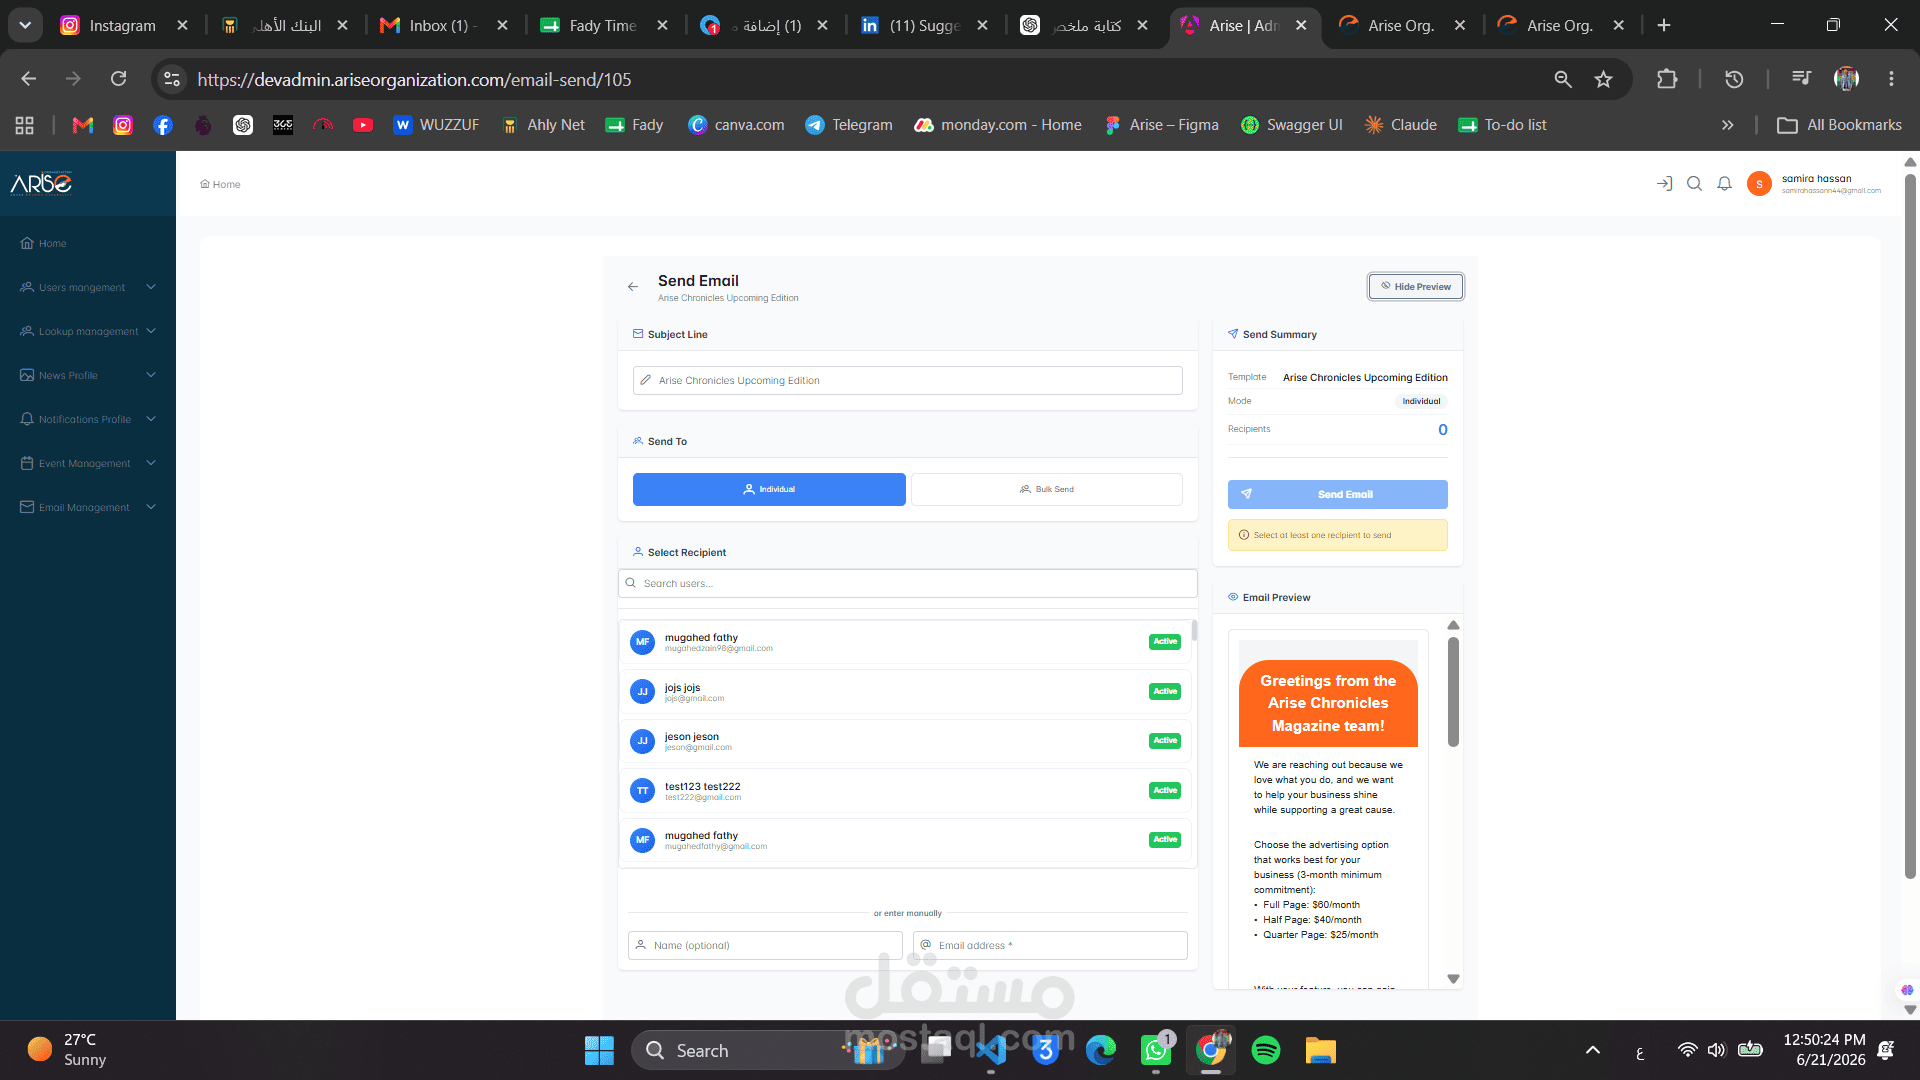Image resolution: width=1920 pixels, height=1080 pixels.
Task: Click the back arrow beside Send Email
Action: tap(633, 287)
